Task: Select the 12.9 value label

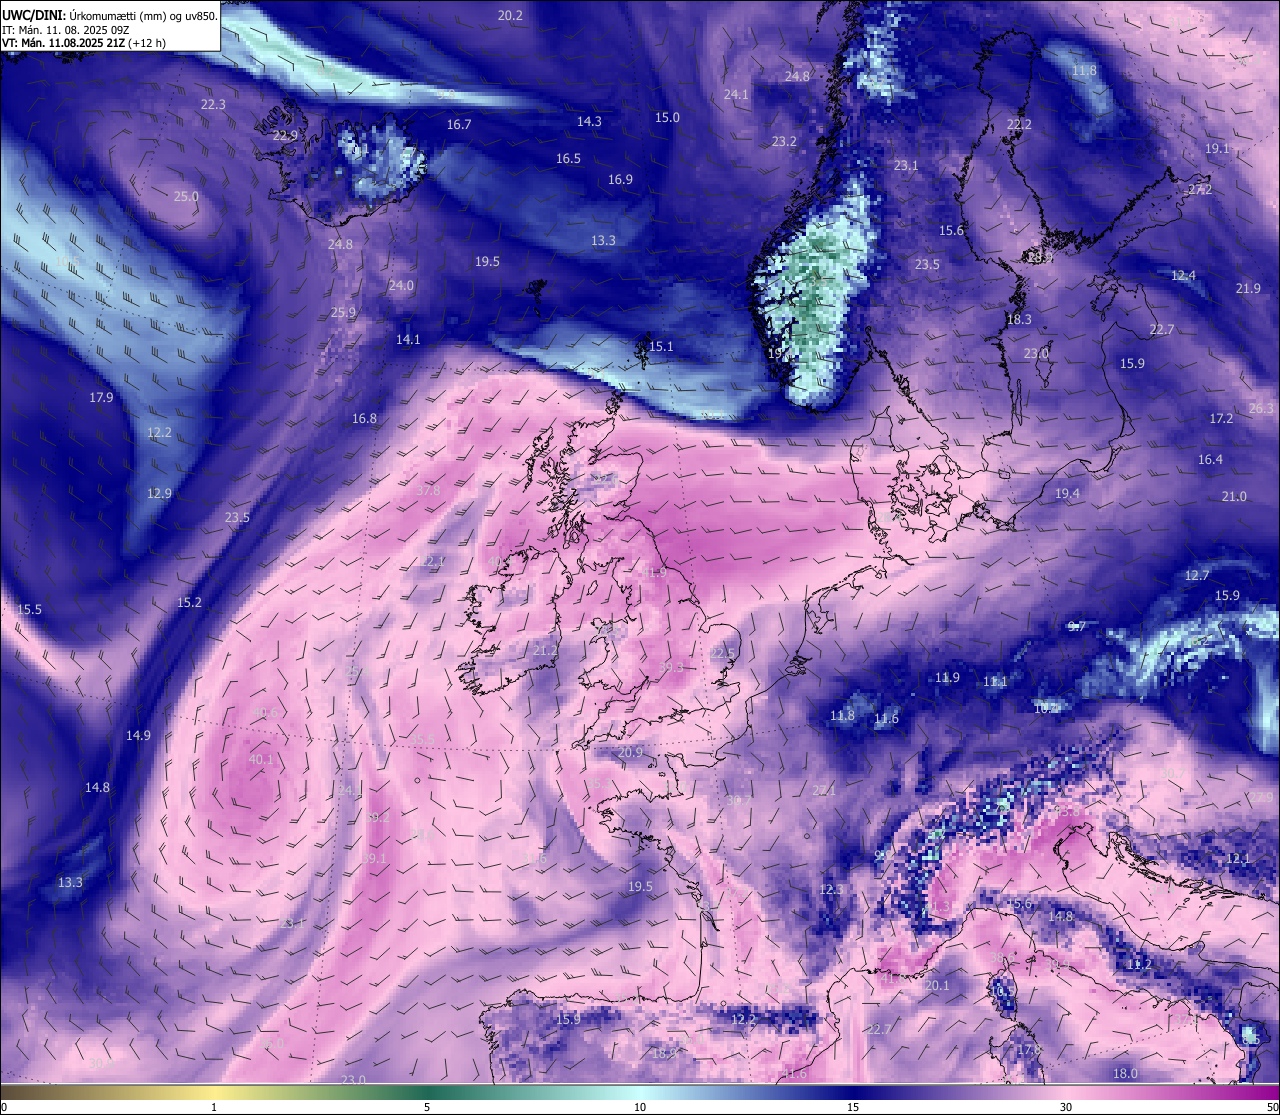Action: 159,494
